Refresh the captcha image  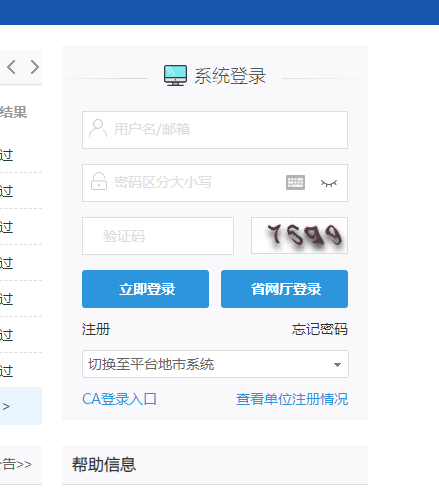coord(299,236)
